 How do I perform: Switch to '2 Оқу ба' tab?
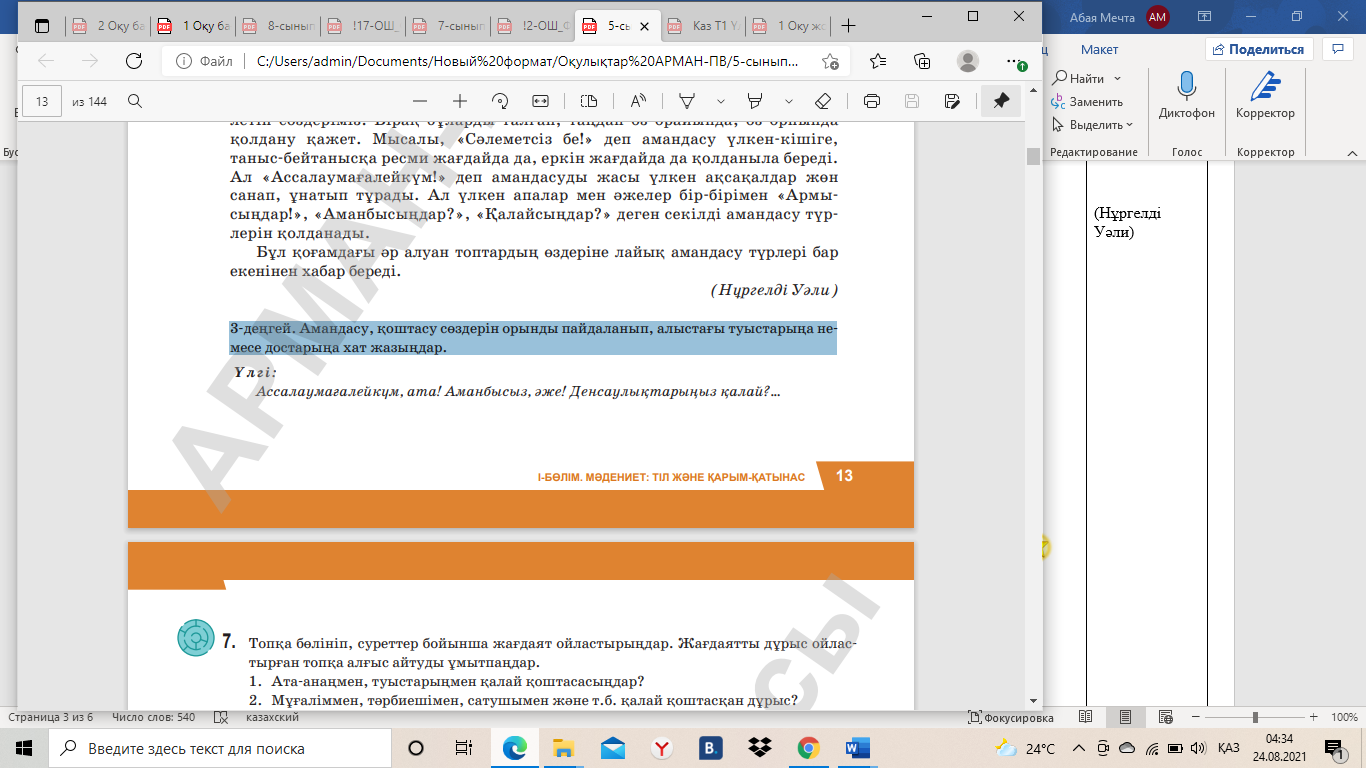(x=108, y=26)
